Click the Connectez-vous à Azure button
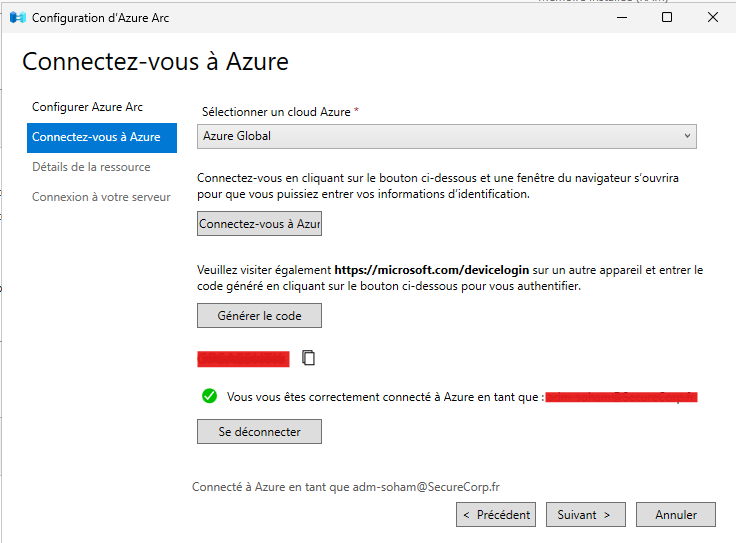This screenshot has height=543, width=736. tap(259, 223)
